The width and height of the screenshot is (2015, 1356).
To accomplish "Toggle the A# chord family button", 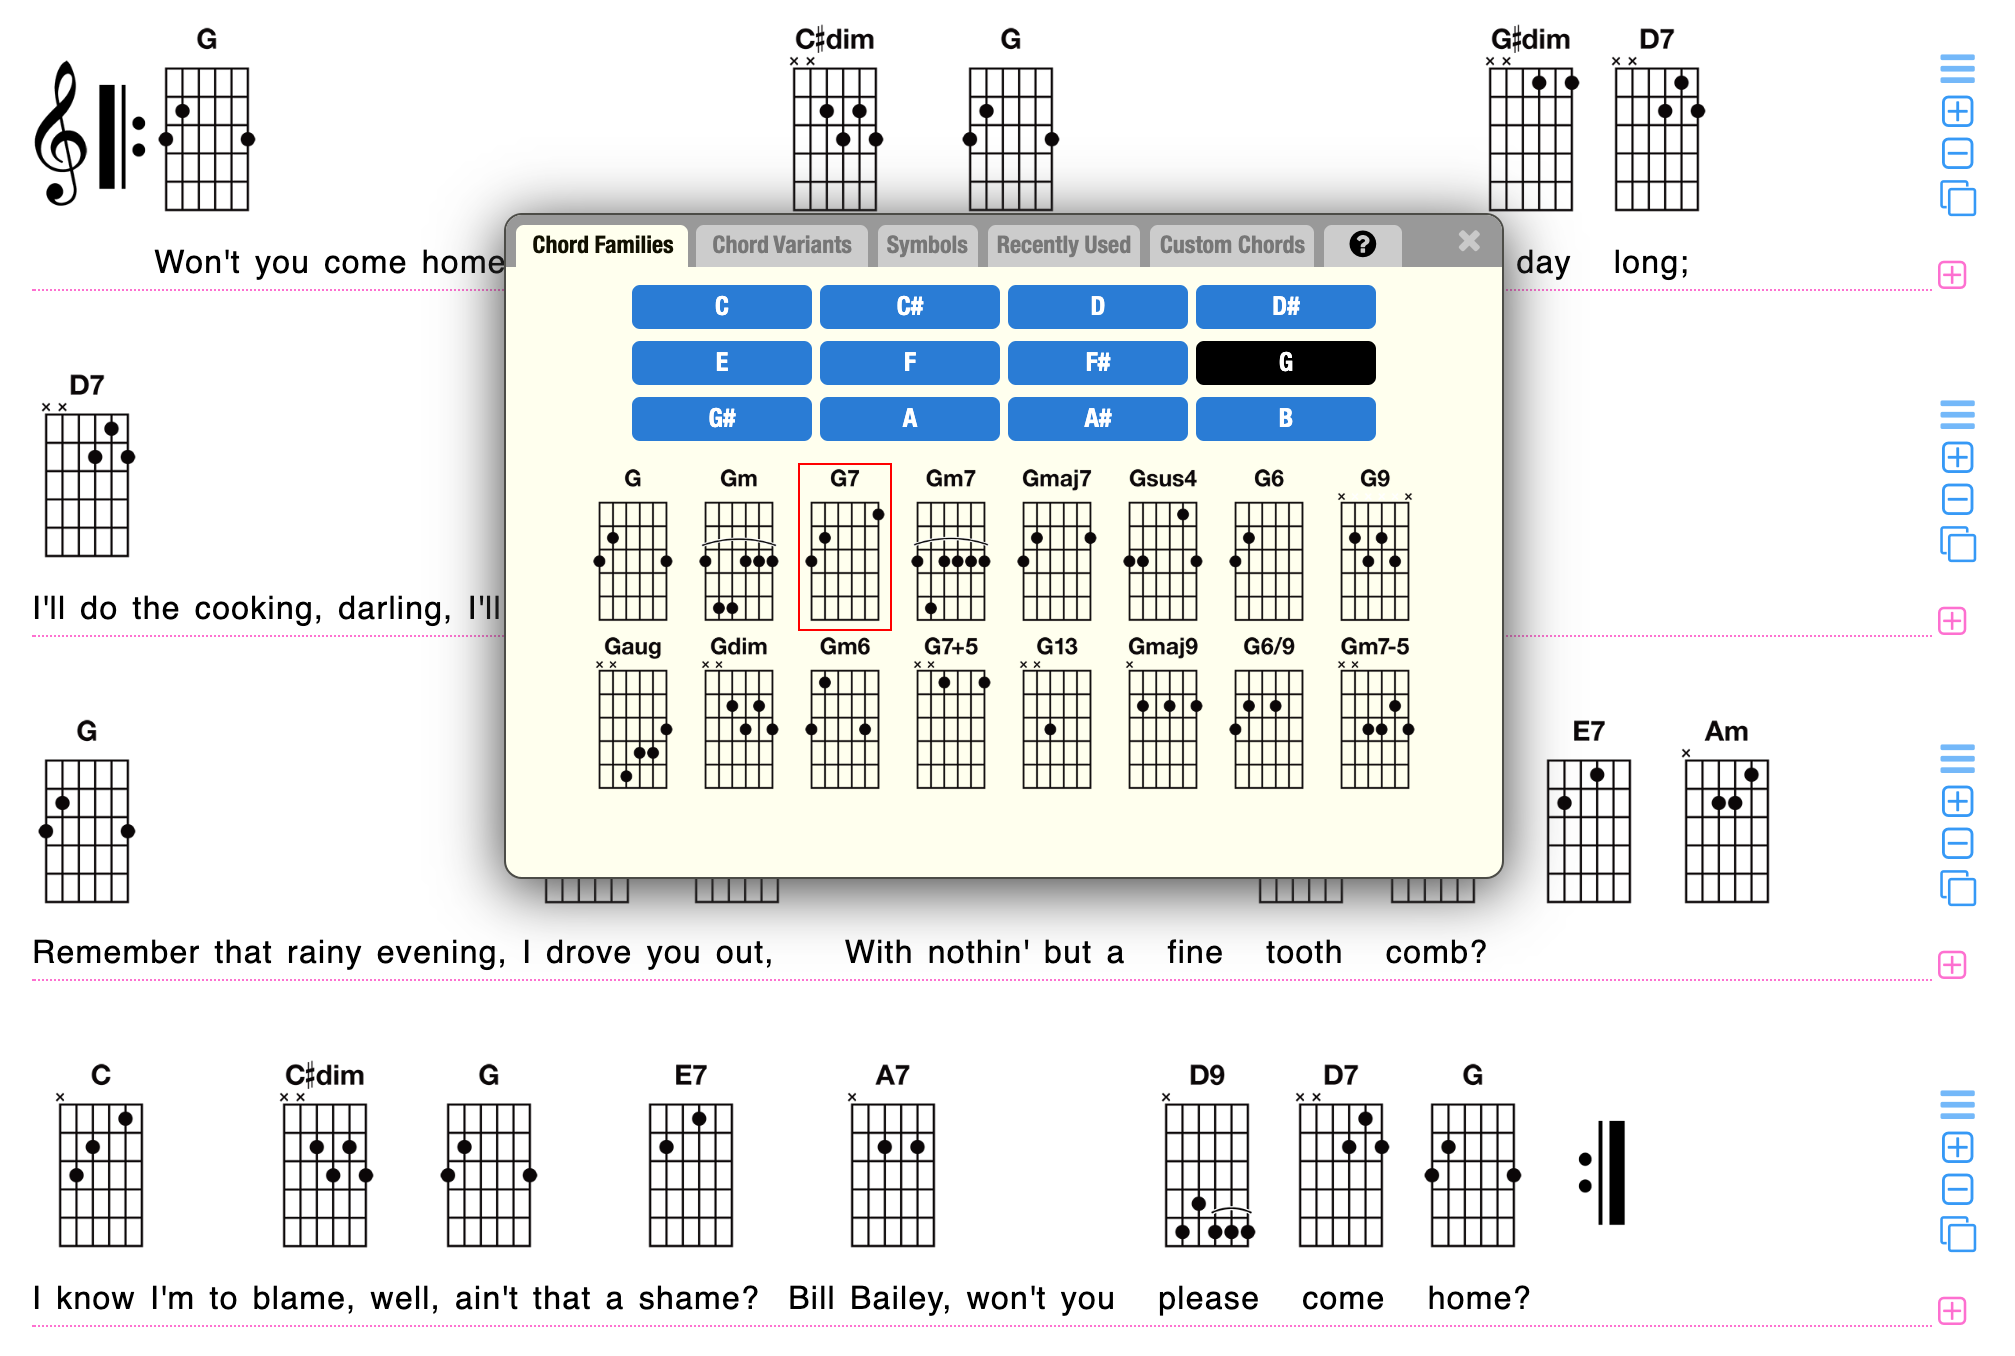I will click(x=1098, y=419).
